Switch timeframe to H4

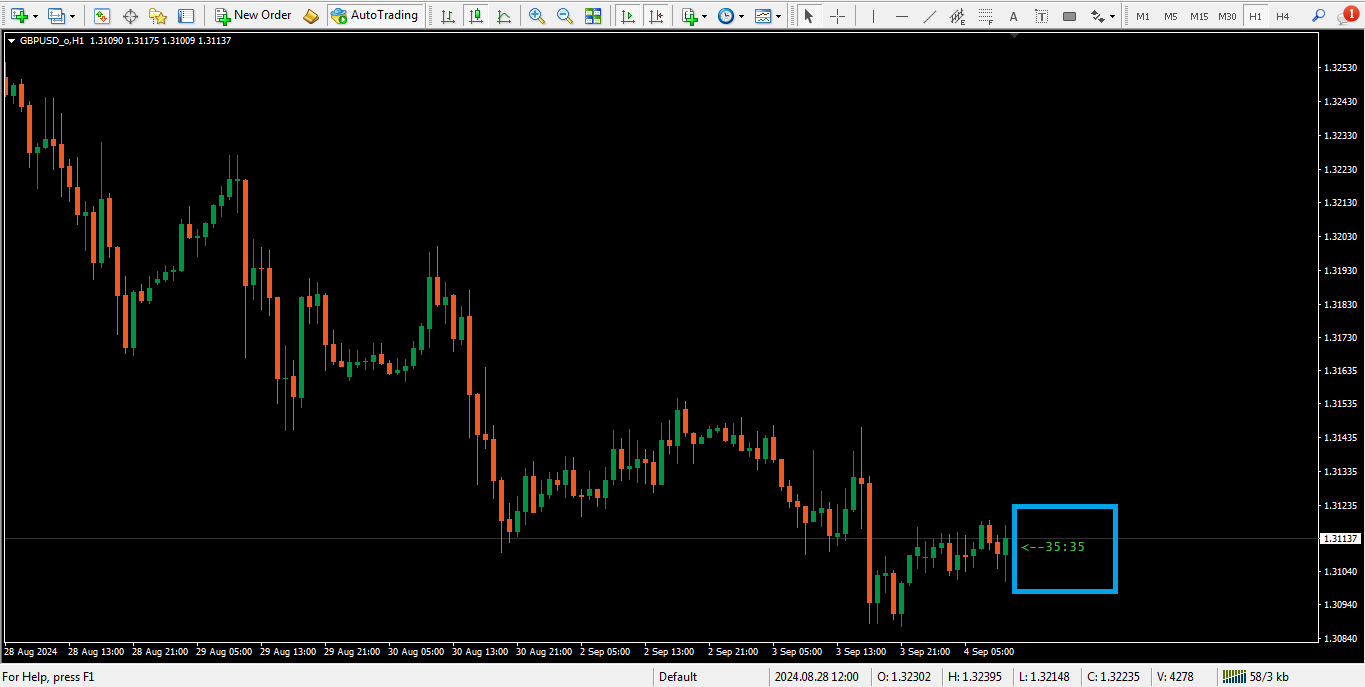(1282, 17)
